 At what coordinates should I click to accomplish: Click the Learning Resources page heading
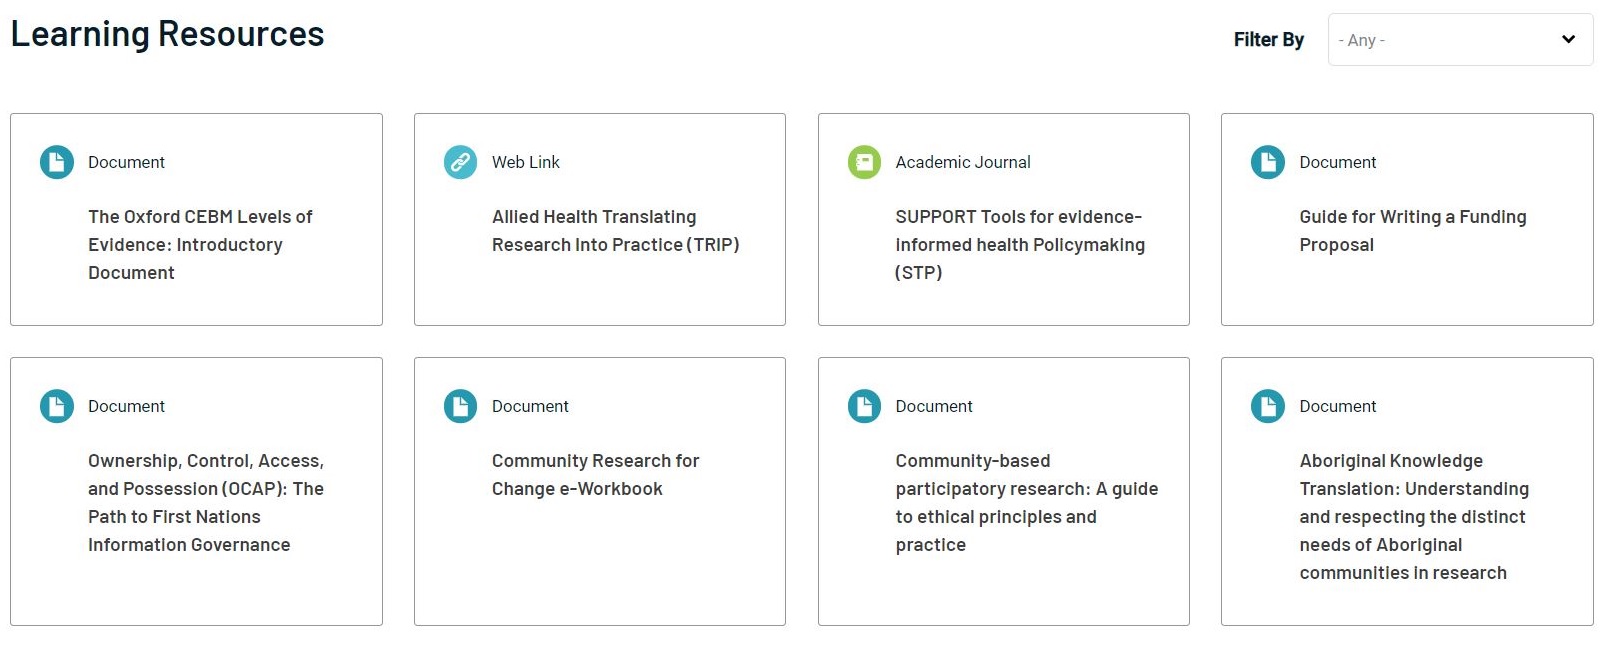click(x=167, y=33)
